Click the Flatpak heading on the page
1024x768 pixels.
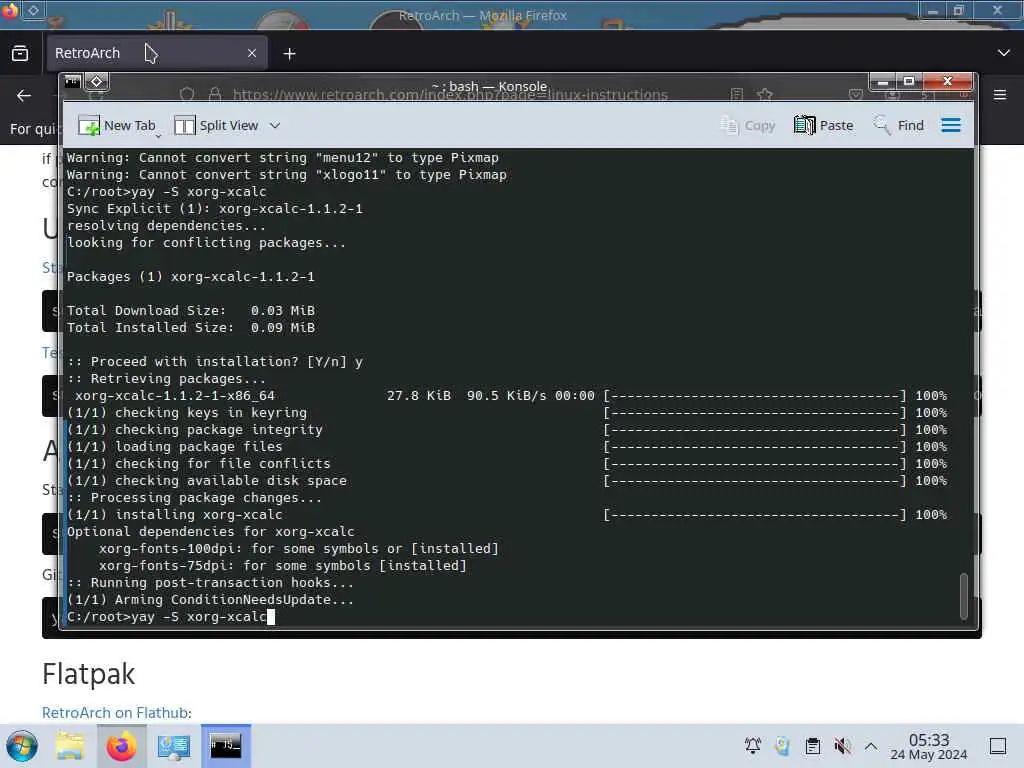pos(89,674)
